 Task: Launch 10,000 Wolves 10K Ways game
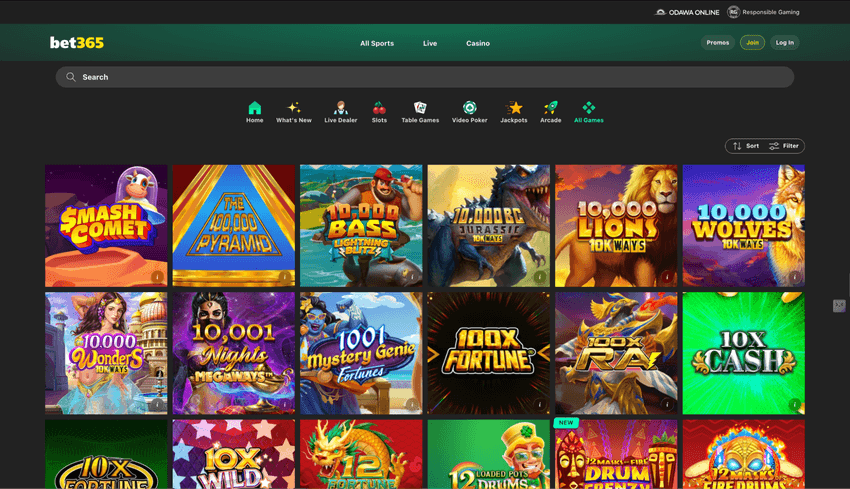744,226
